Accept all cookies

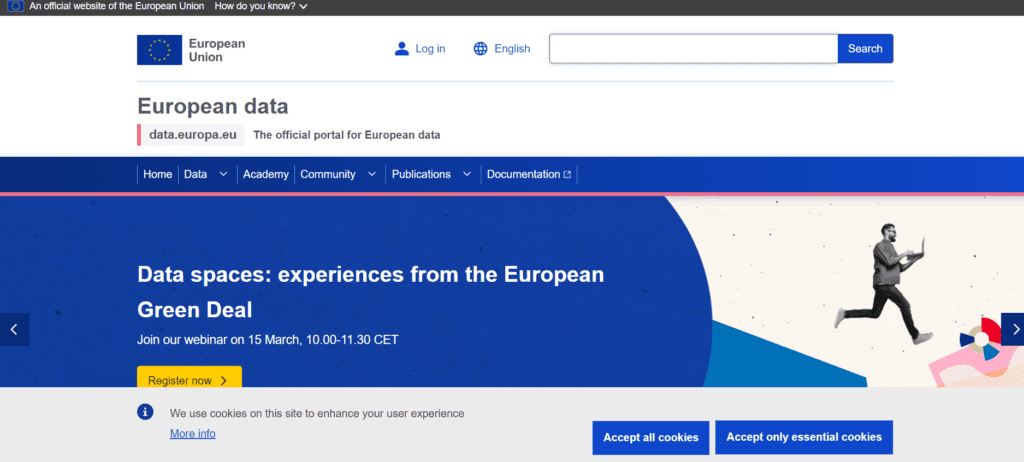(x=650, y=438)
